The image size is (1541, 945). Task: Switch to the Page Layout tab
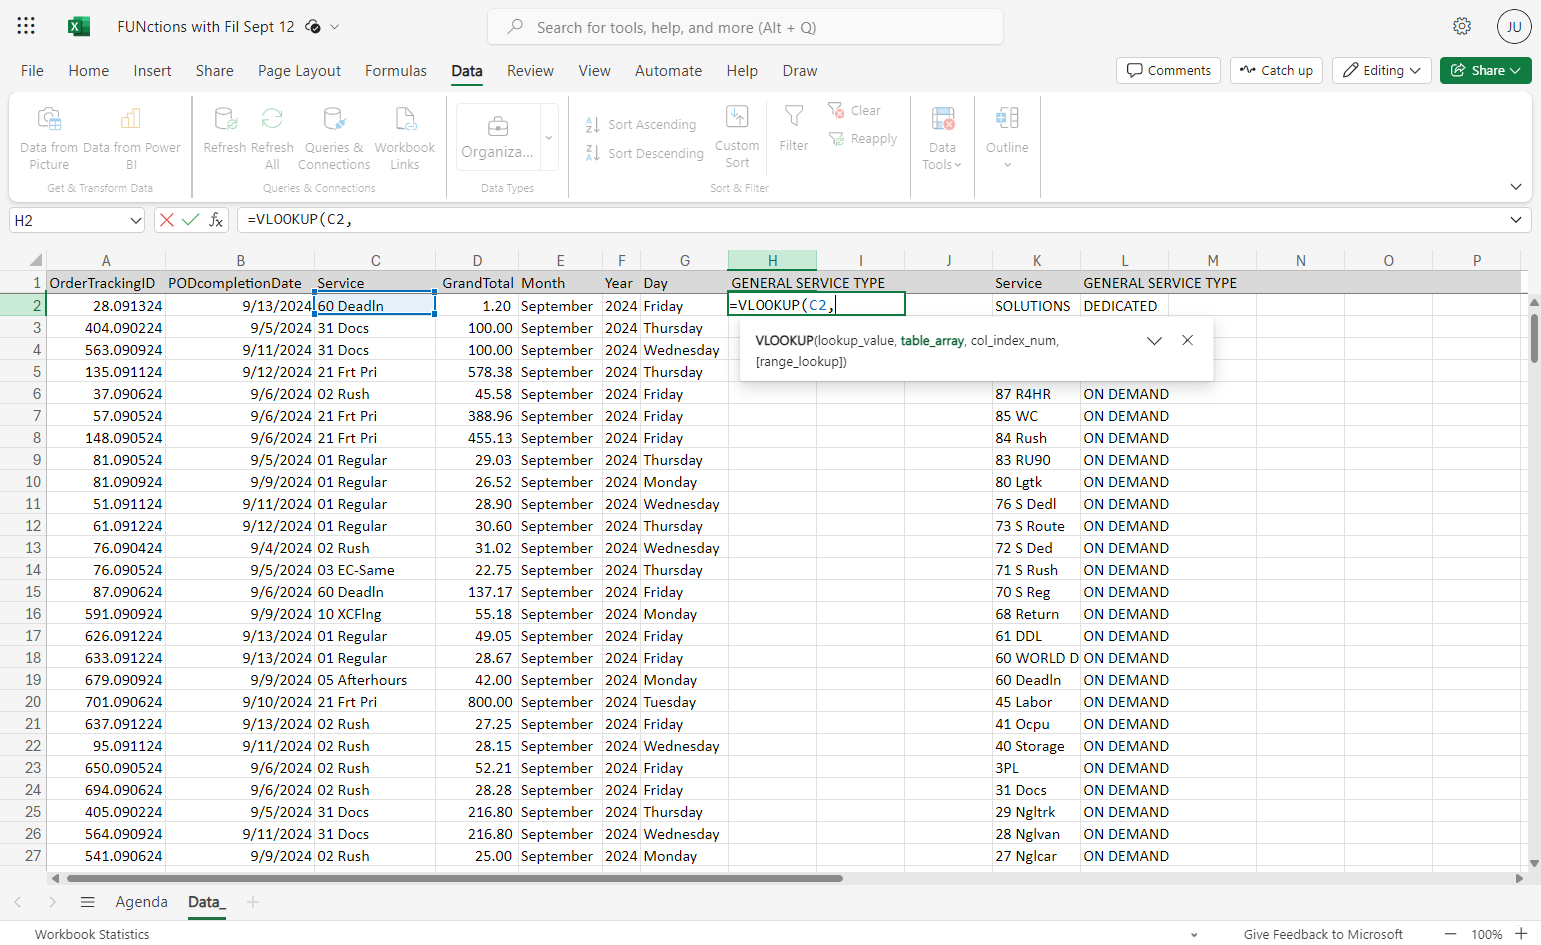(299, 71)
